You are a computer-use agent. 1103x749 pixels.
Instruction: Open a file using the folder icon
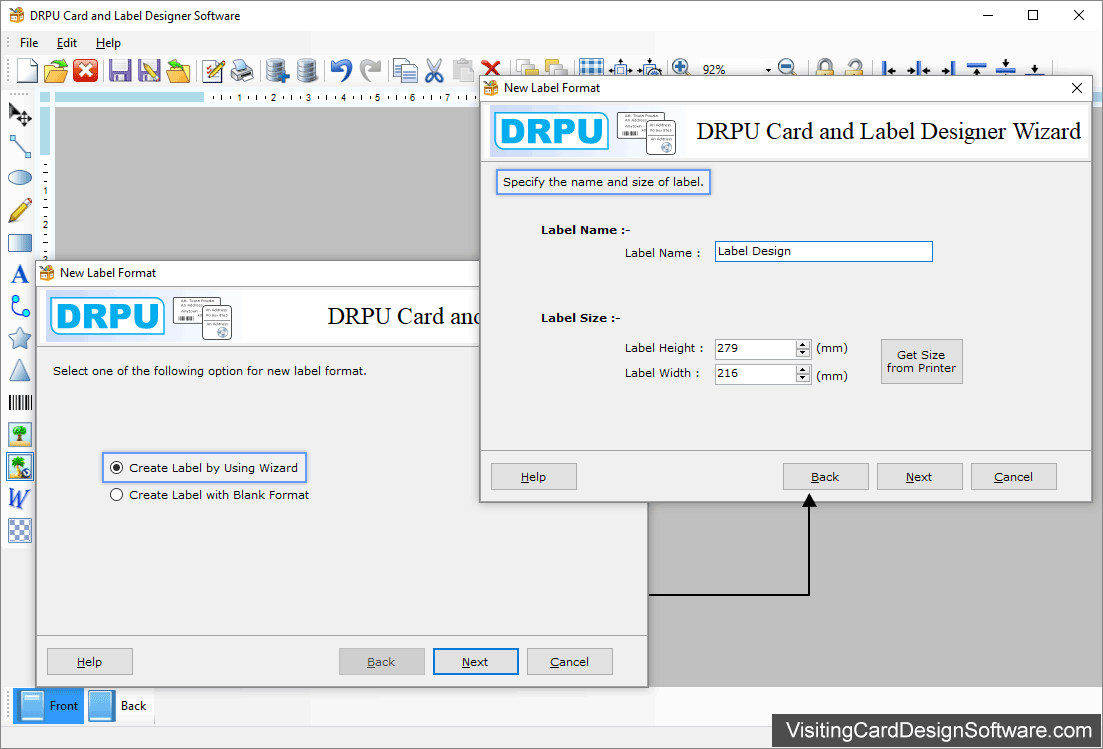pos(56,70)
